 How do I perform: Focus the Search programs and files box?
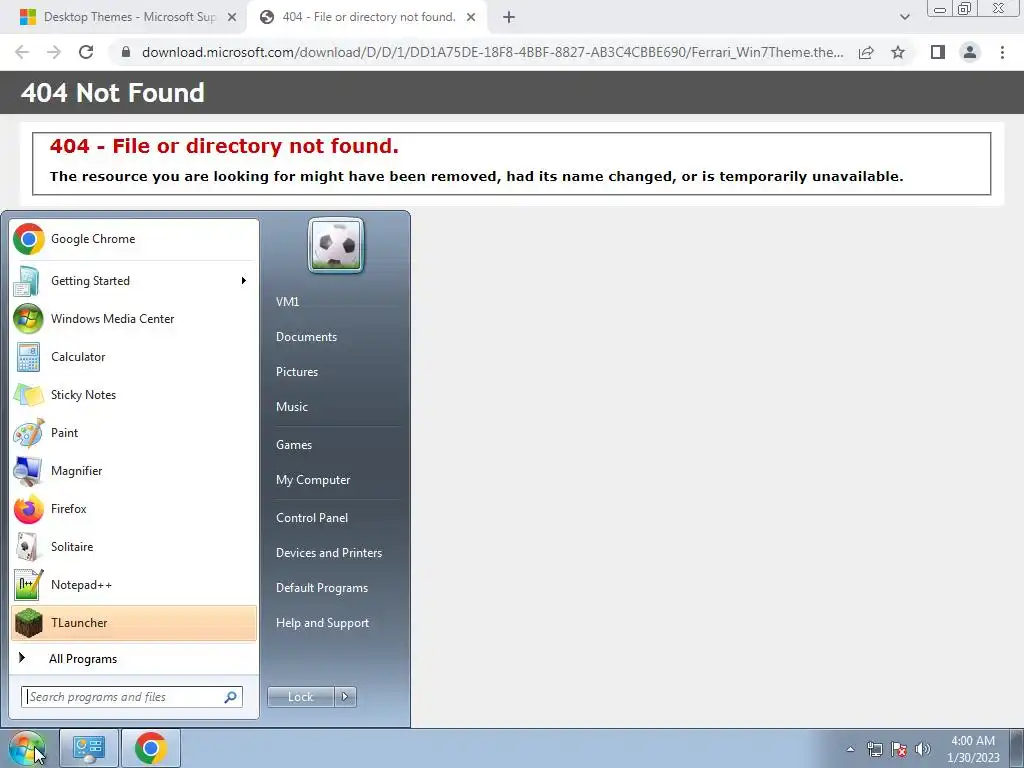point(132,697)
